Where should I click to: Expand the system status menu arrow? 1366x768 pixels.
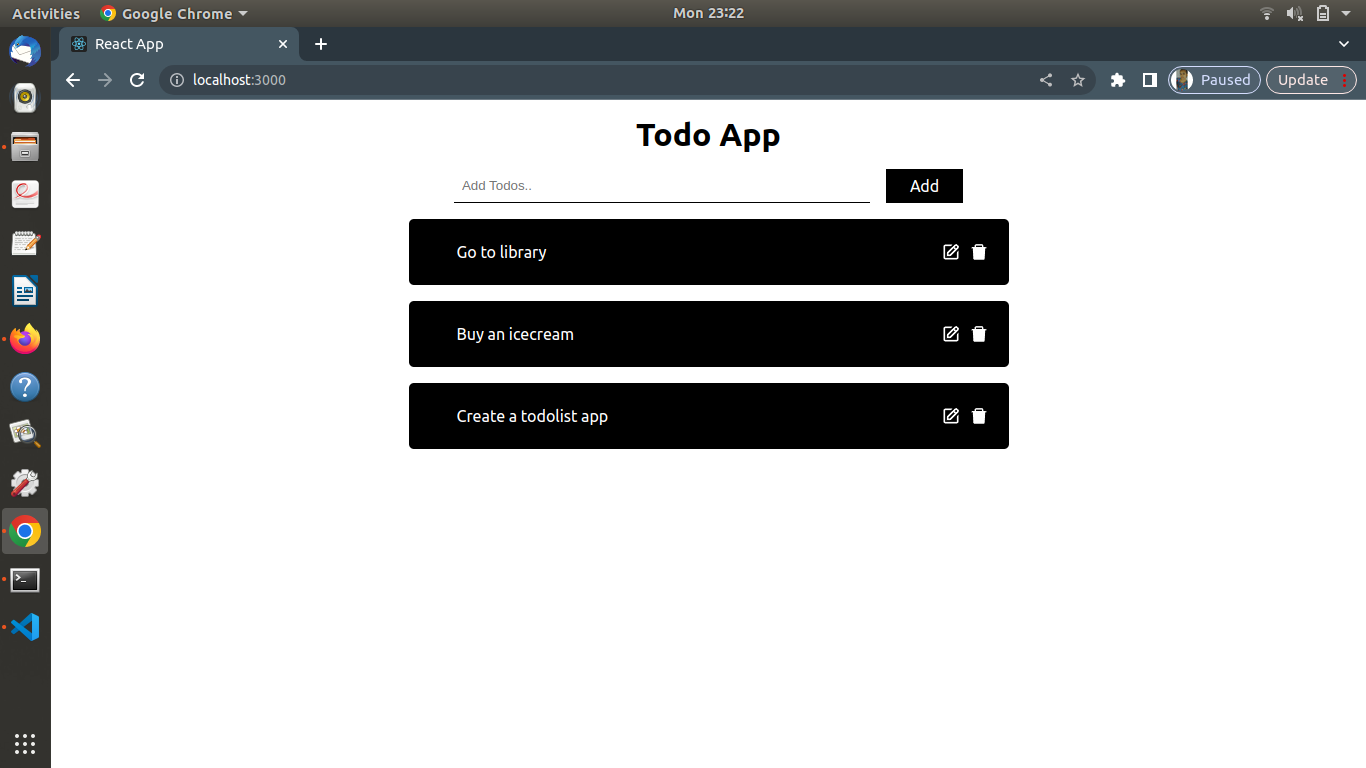pyautogui.click(x=1346, y=14)
